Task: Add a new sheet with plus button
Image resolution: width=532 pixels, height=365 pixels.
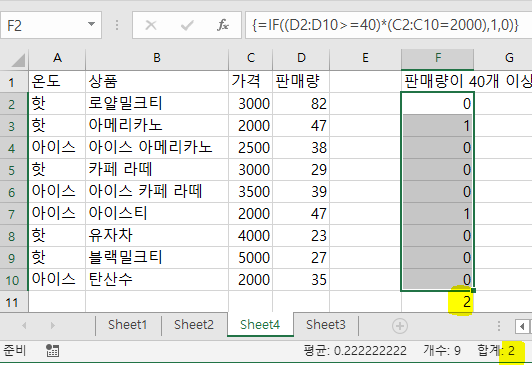Action: [400, 326]
